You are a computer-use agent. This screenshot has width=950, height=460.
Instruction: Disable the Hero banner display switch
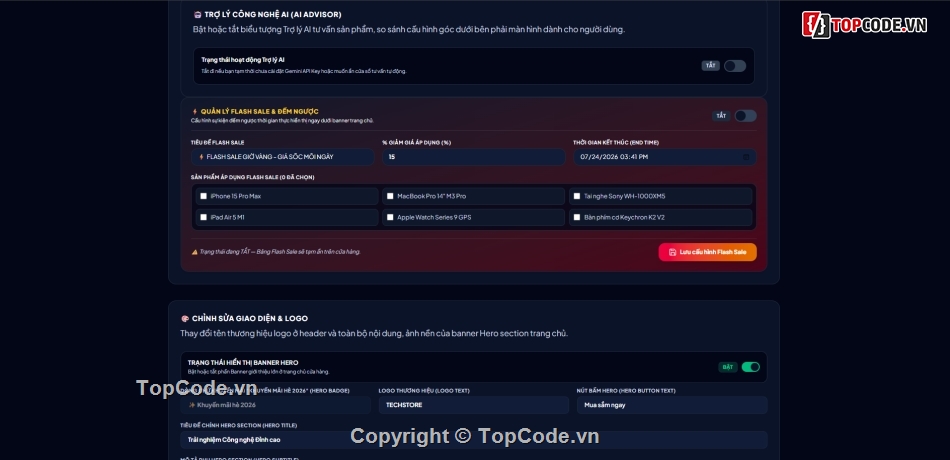click(x=751, y=367)
